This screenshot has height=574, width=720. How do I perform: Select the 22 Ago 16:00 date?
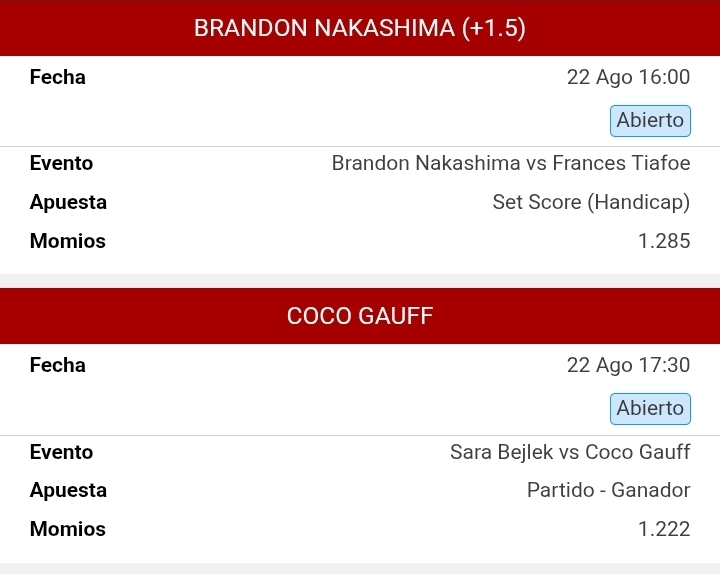[628, 77]
